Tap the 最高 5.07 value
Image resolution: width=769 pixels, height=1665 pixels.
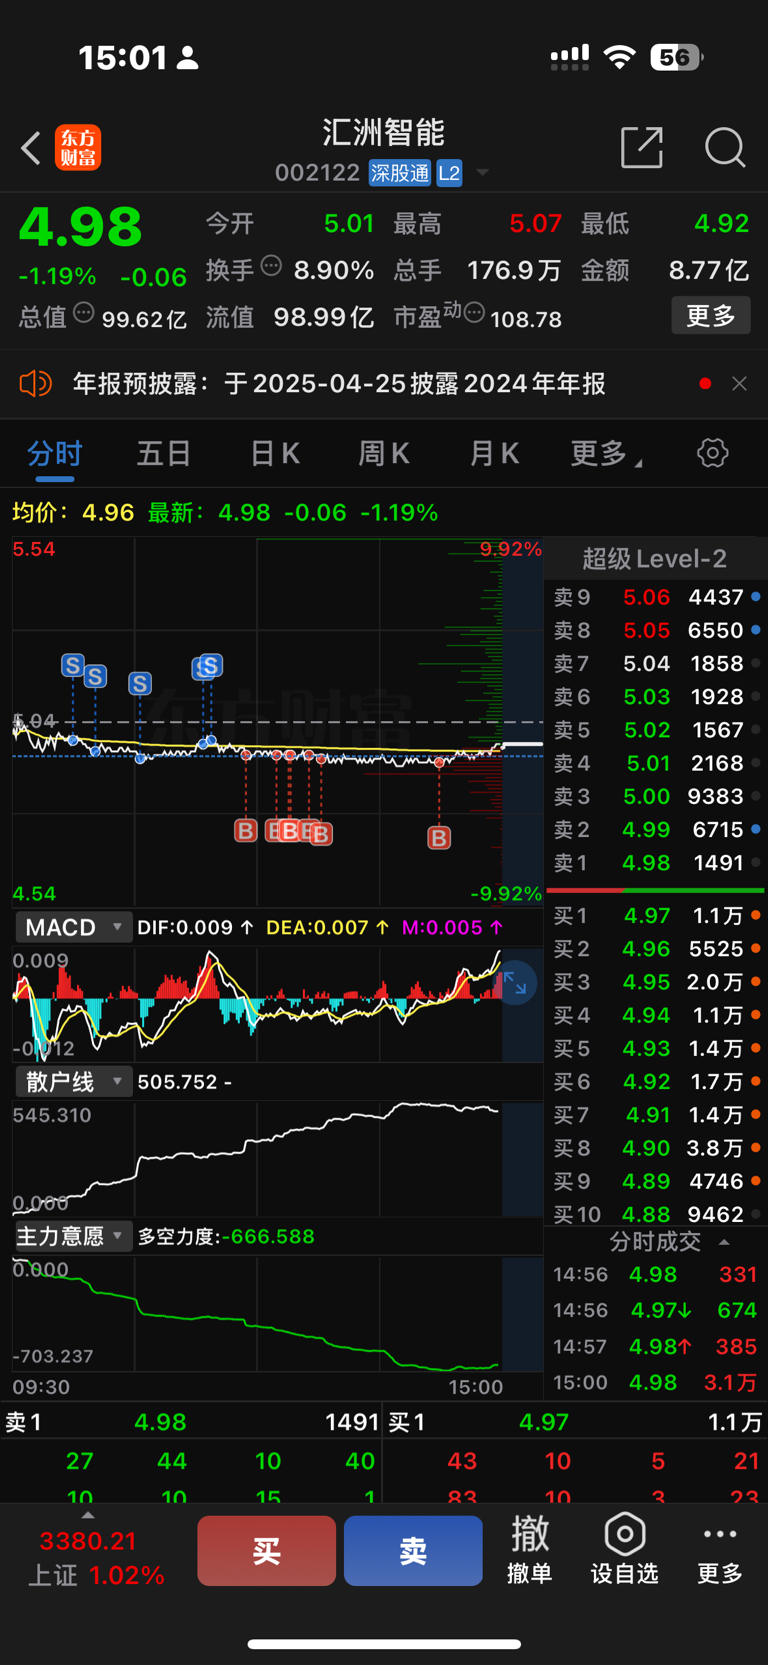click(536, 223)
